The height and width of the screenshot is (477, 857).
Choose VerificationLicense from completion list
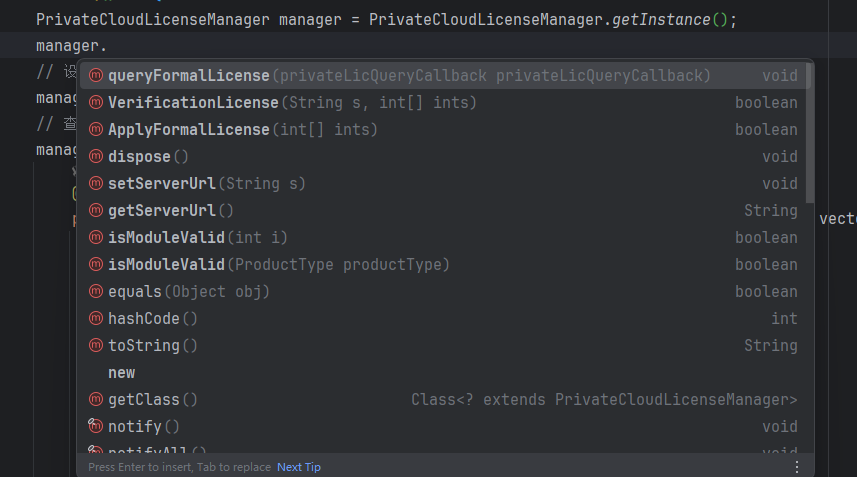pos(443,103)
